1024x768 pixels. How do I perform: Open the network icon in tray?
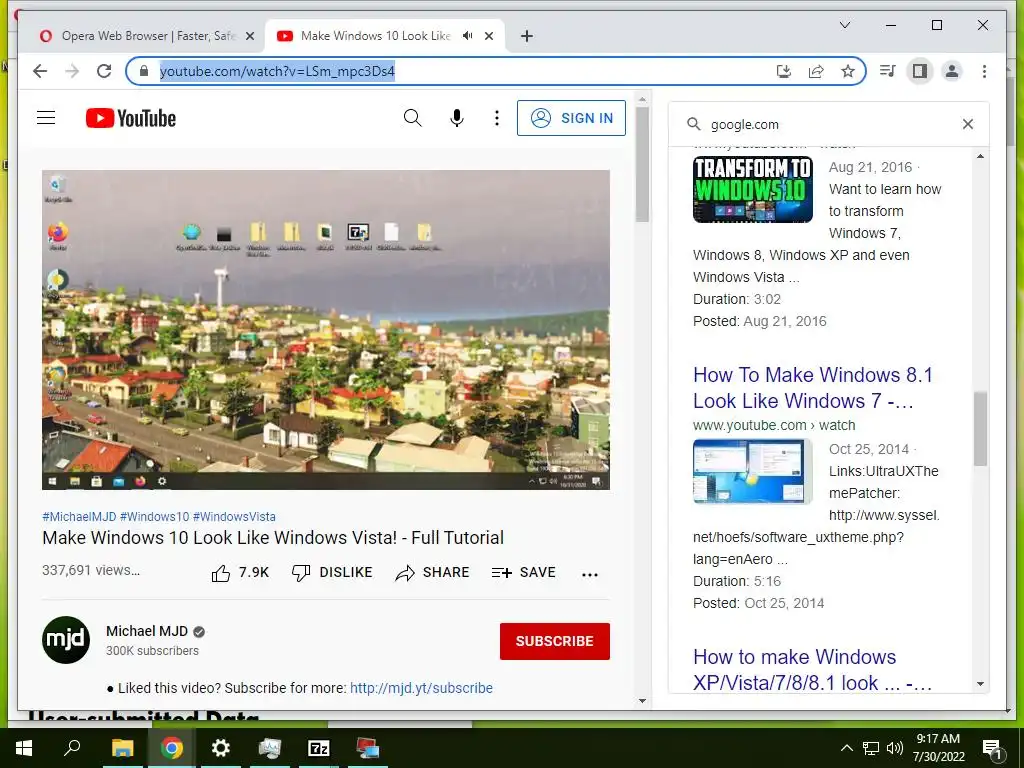click(x=871, y=748)
